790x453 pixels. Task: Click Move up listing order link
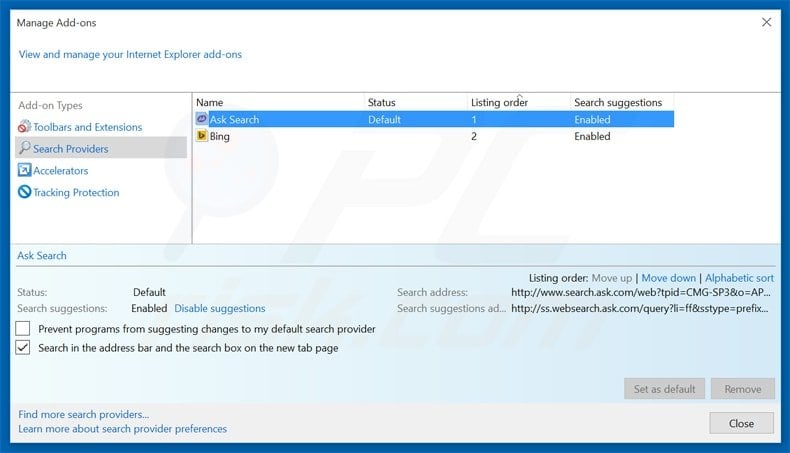(x=611, y=278)
